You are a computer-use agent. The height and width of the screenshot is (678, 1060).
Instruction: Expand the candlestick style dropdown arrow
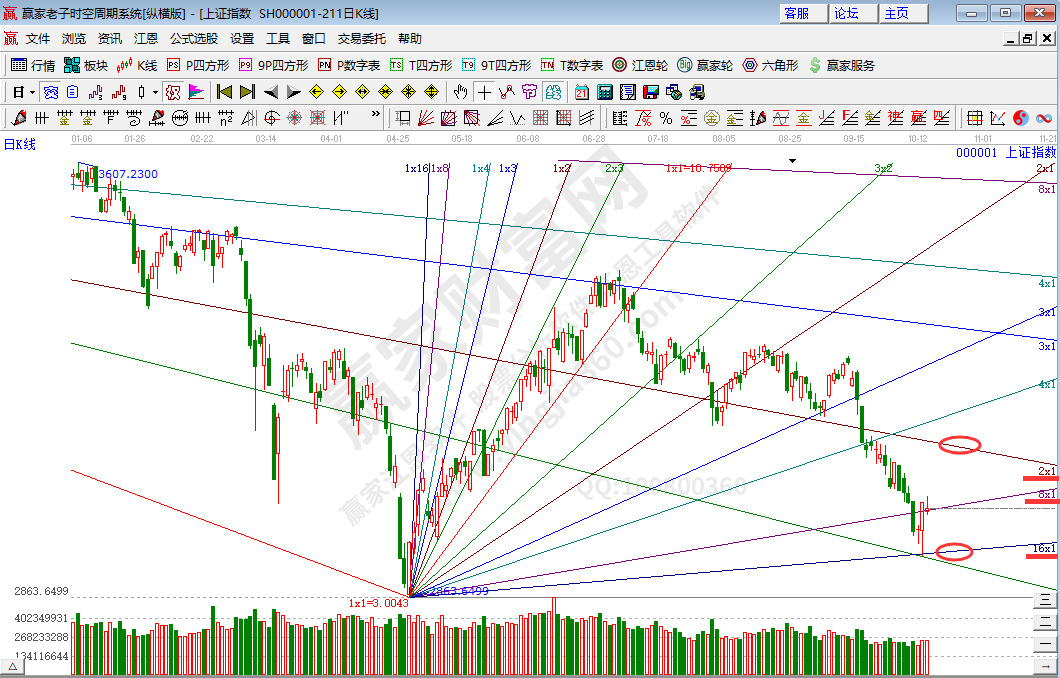(154, 92)
